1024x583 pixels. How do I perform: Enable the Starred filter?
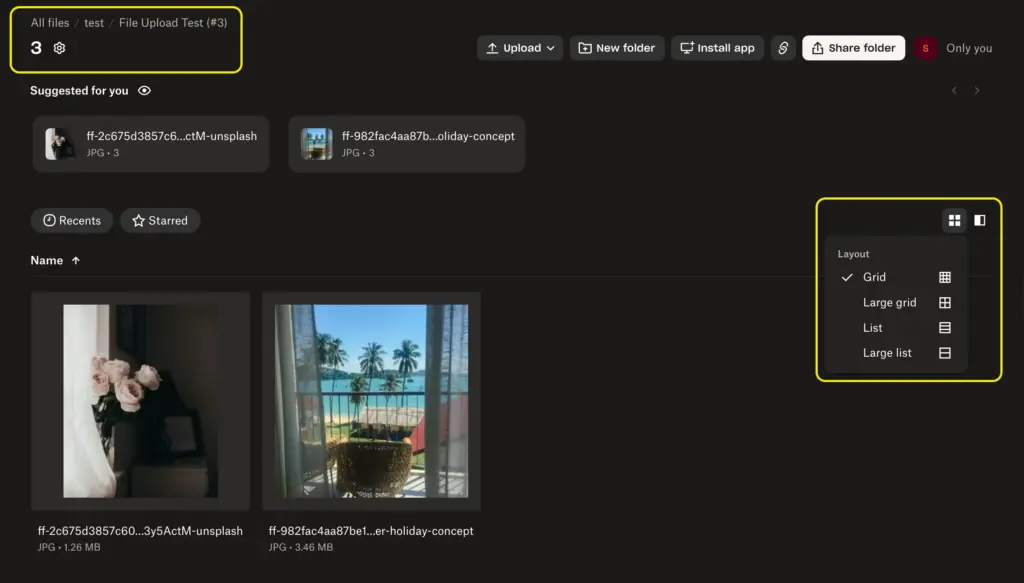click(x=160, y=220)
